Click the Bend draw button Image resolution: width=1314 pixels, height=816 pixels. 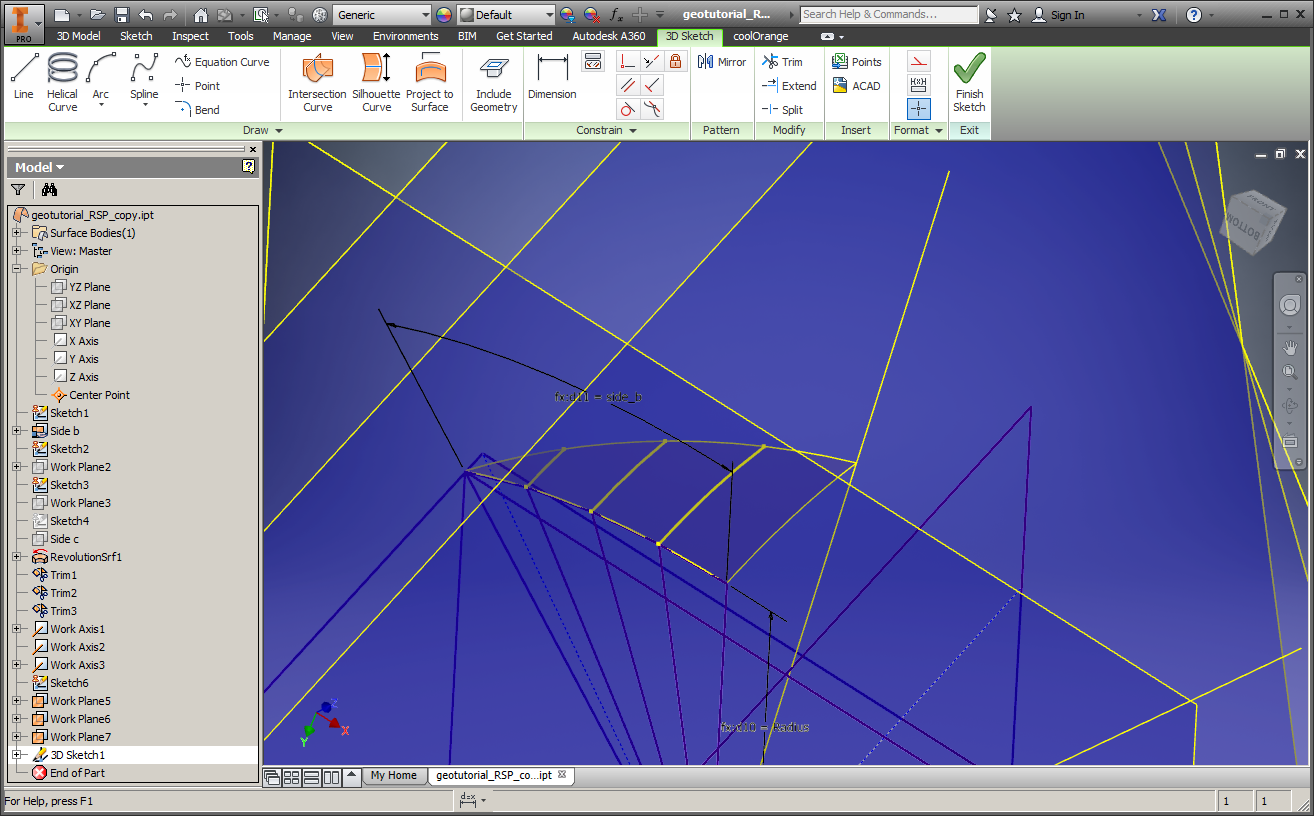click(x=197, y=110)
